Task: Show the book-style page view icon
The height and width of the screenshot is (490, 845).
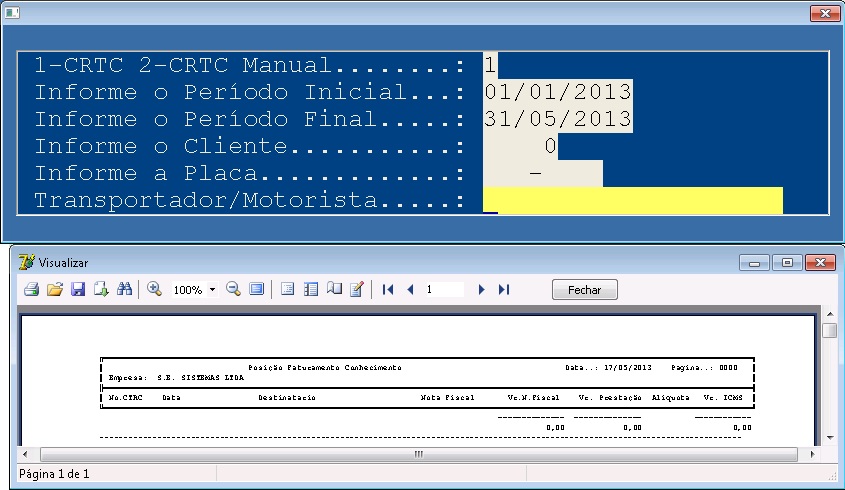Action: (334, 289)
